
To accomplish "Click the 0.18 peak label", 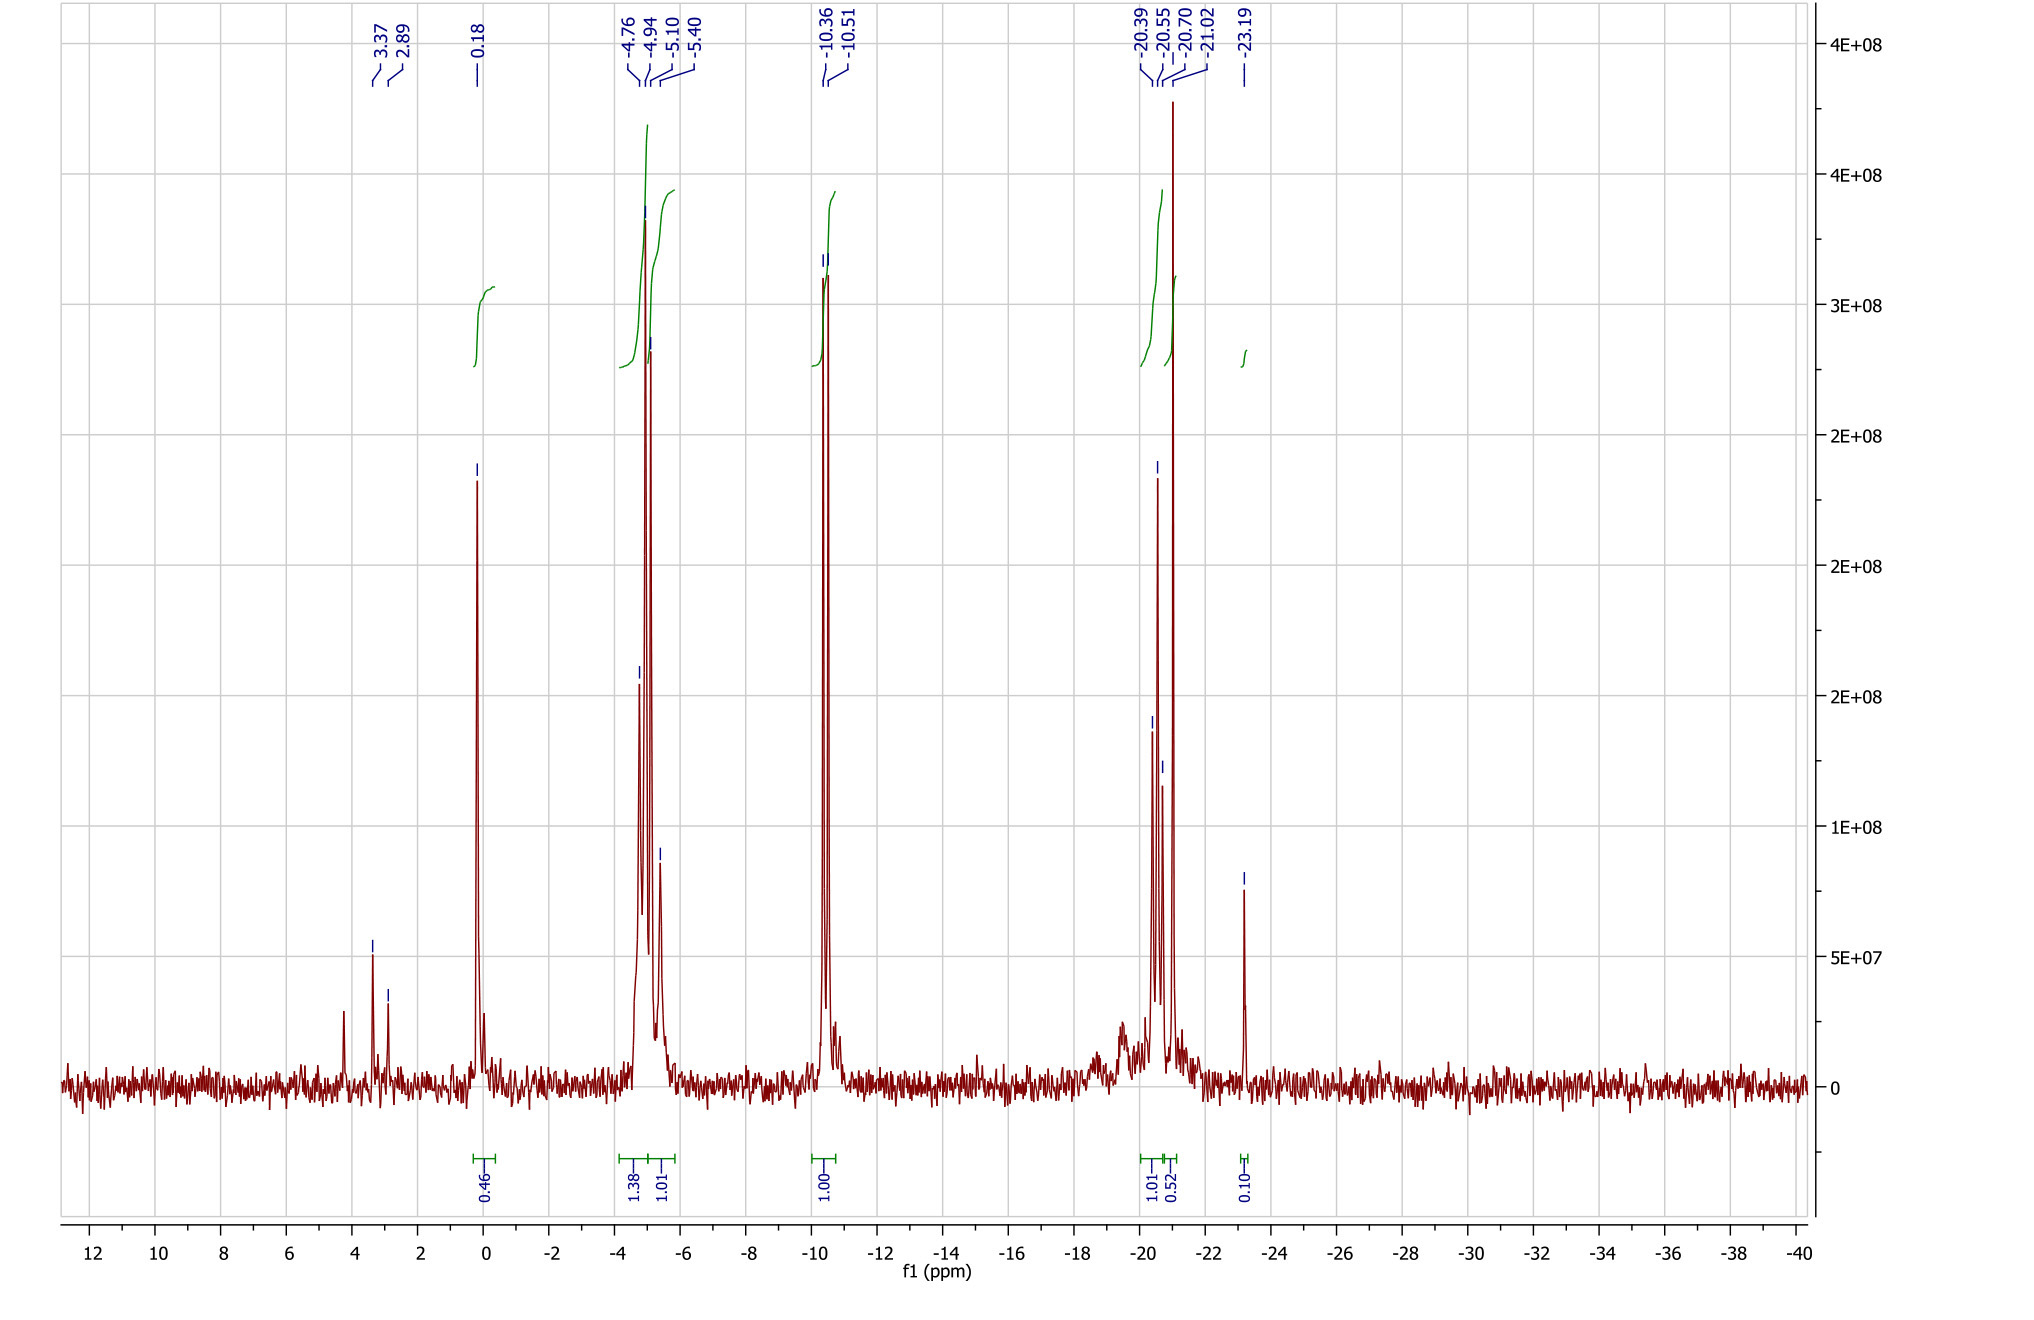I will click(478, 40).
